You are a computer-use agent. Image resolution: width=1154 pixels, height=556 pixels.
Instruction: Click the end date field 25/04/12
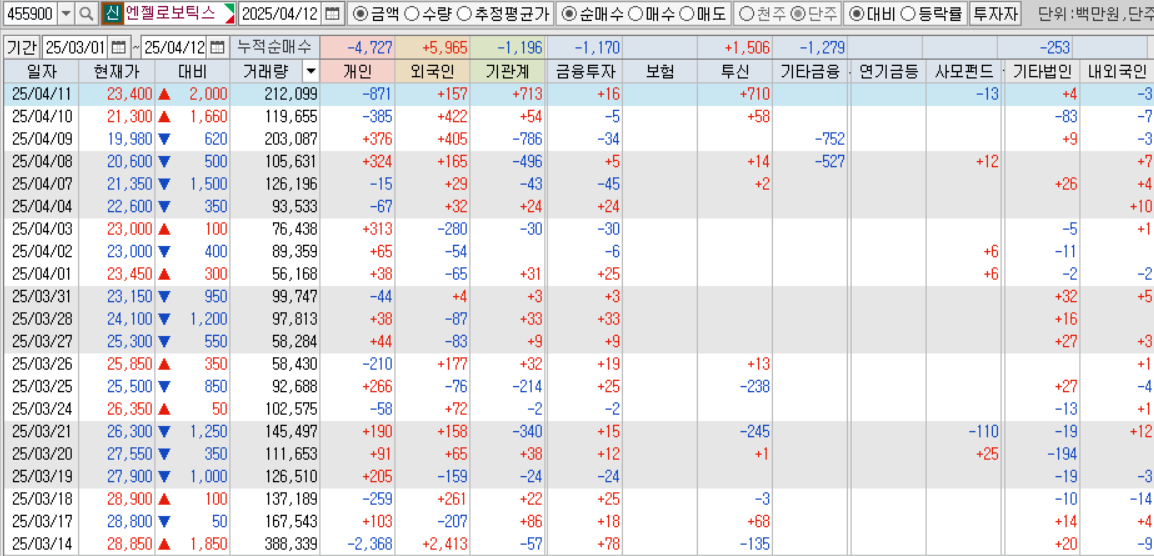coord(174,49)
